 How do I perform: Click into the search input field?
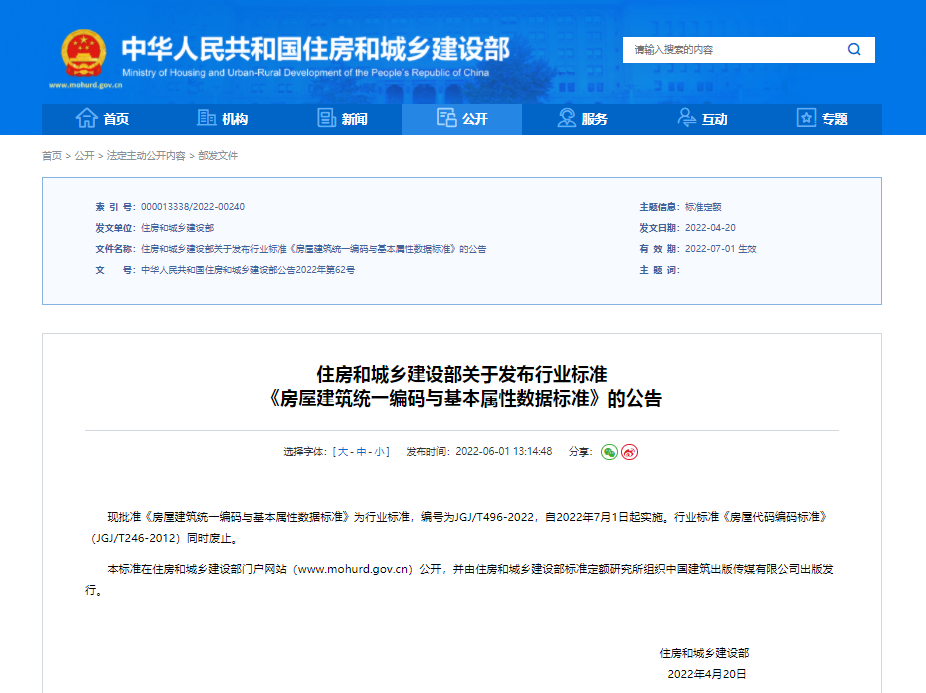(x=730, y=49)
